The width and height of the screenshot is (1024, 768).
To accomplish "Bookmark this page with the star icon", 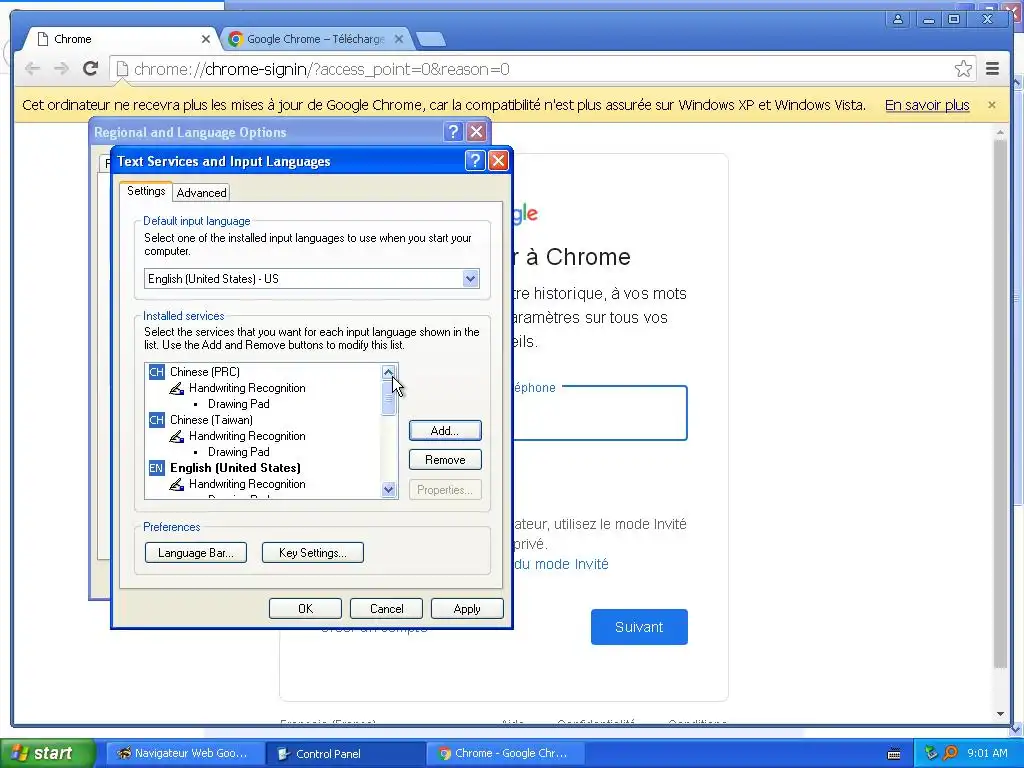I will point(963,69).
